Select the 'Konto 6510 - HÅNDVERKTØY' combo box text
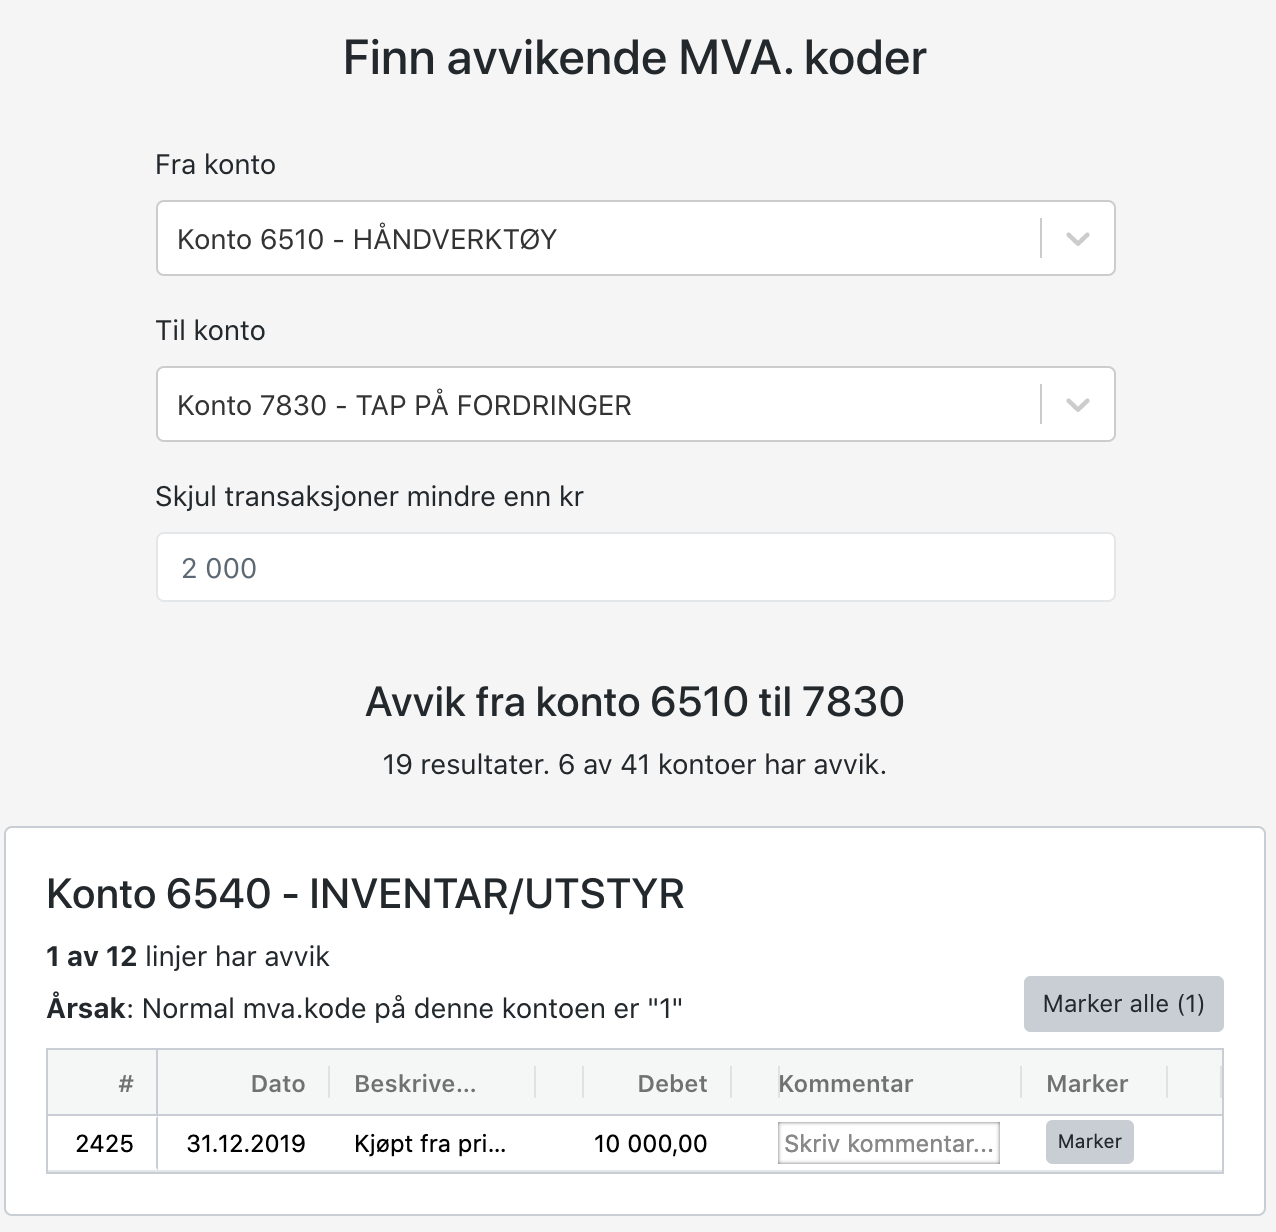Viewport: 1276px width, 1232px height. tap(367, 239)
